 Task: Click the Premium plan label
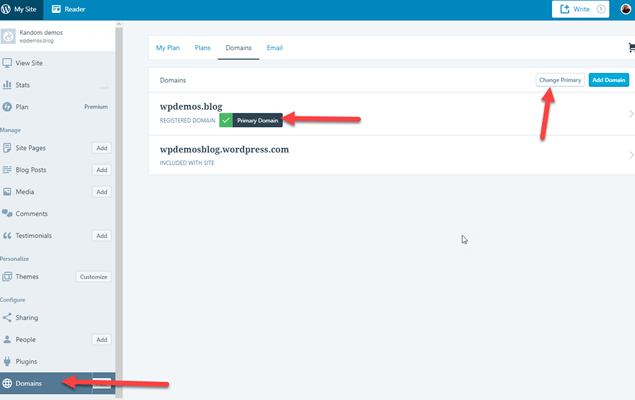[96, 107]
